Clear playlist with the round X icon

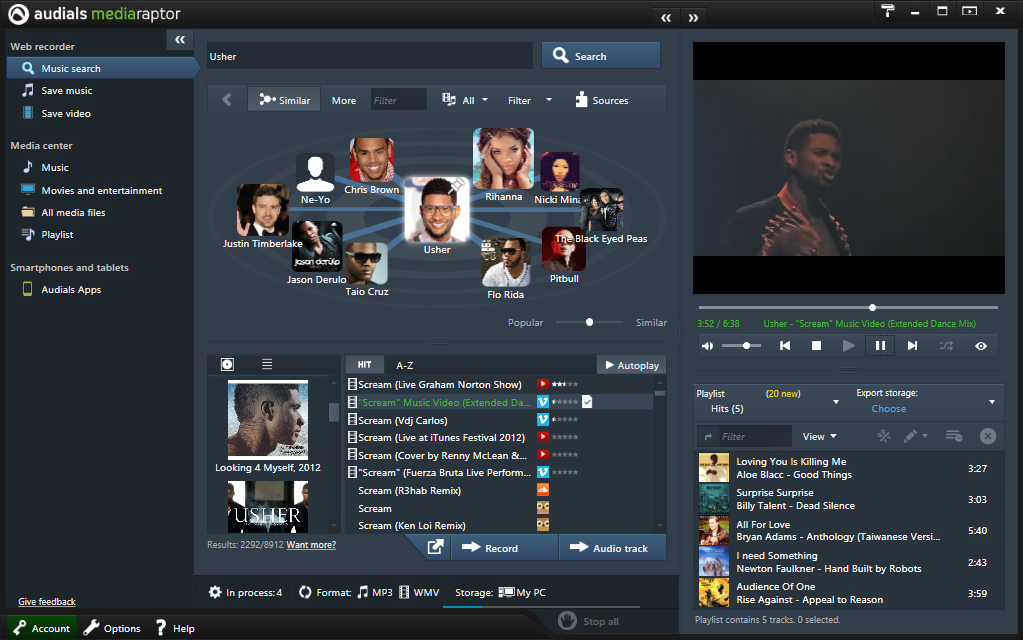(987, 436)
